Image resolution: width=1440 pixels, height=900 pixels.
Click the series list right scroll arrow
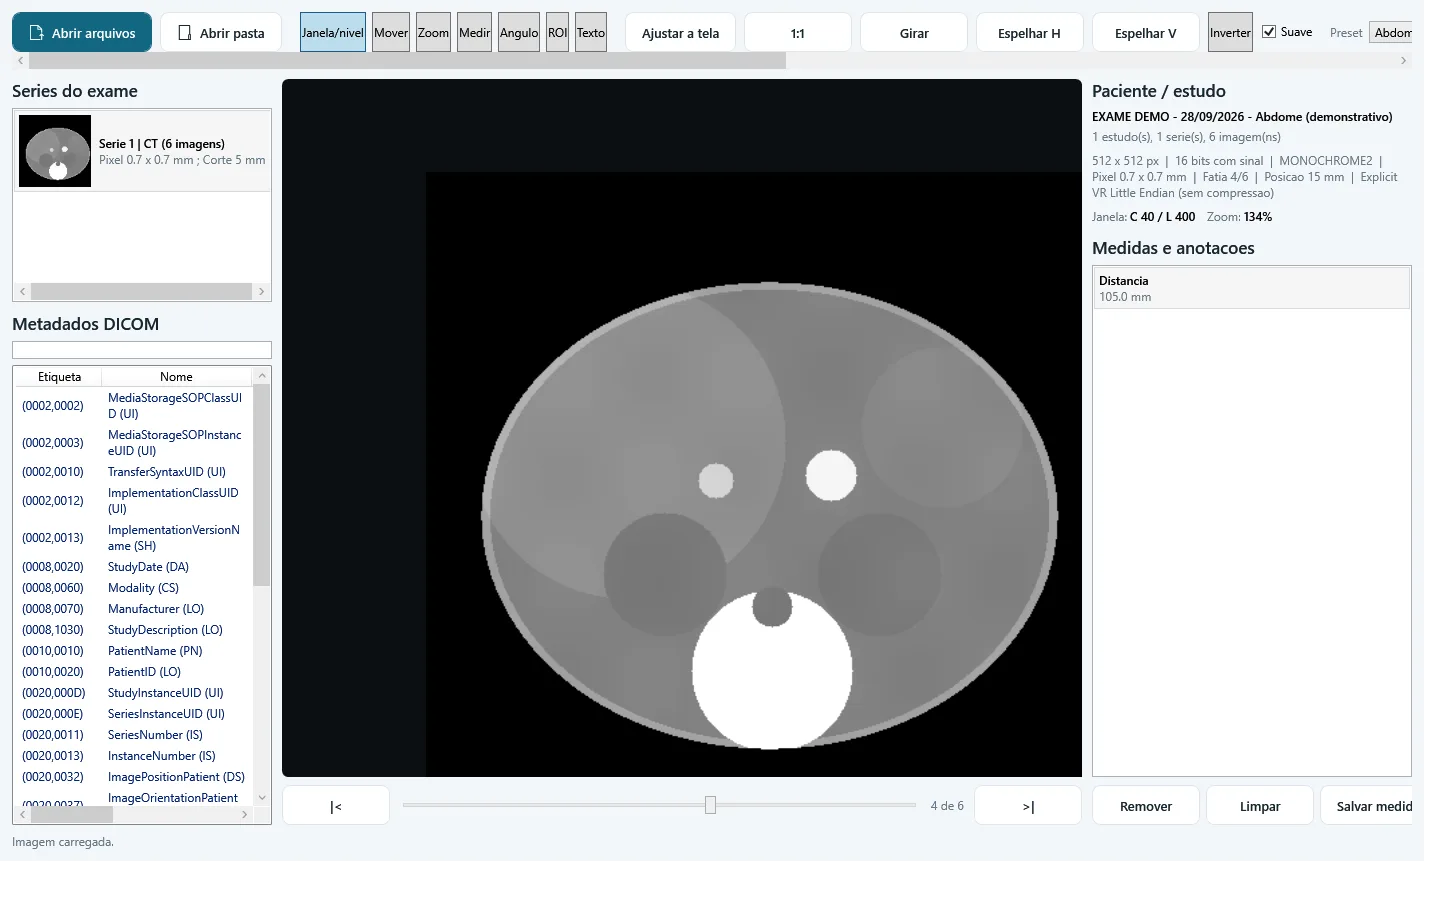[x=262, y=292]
